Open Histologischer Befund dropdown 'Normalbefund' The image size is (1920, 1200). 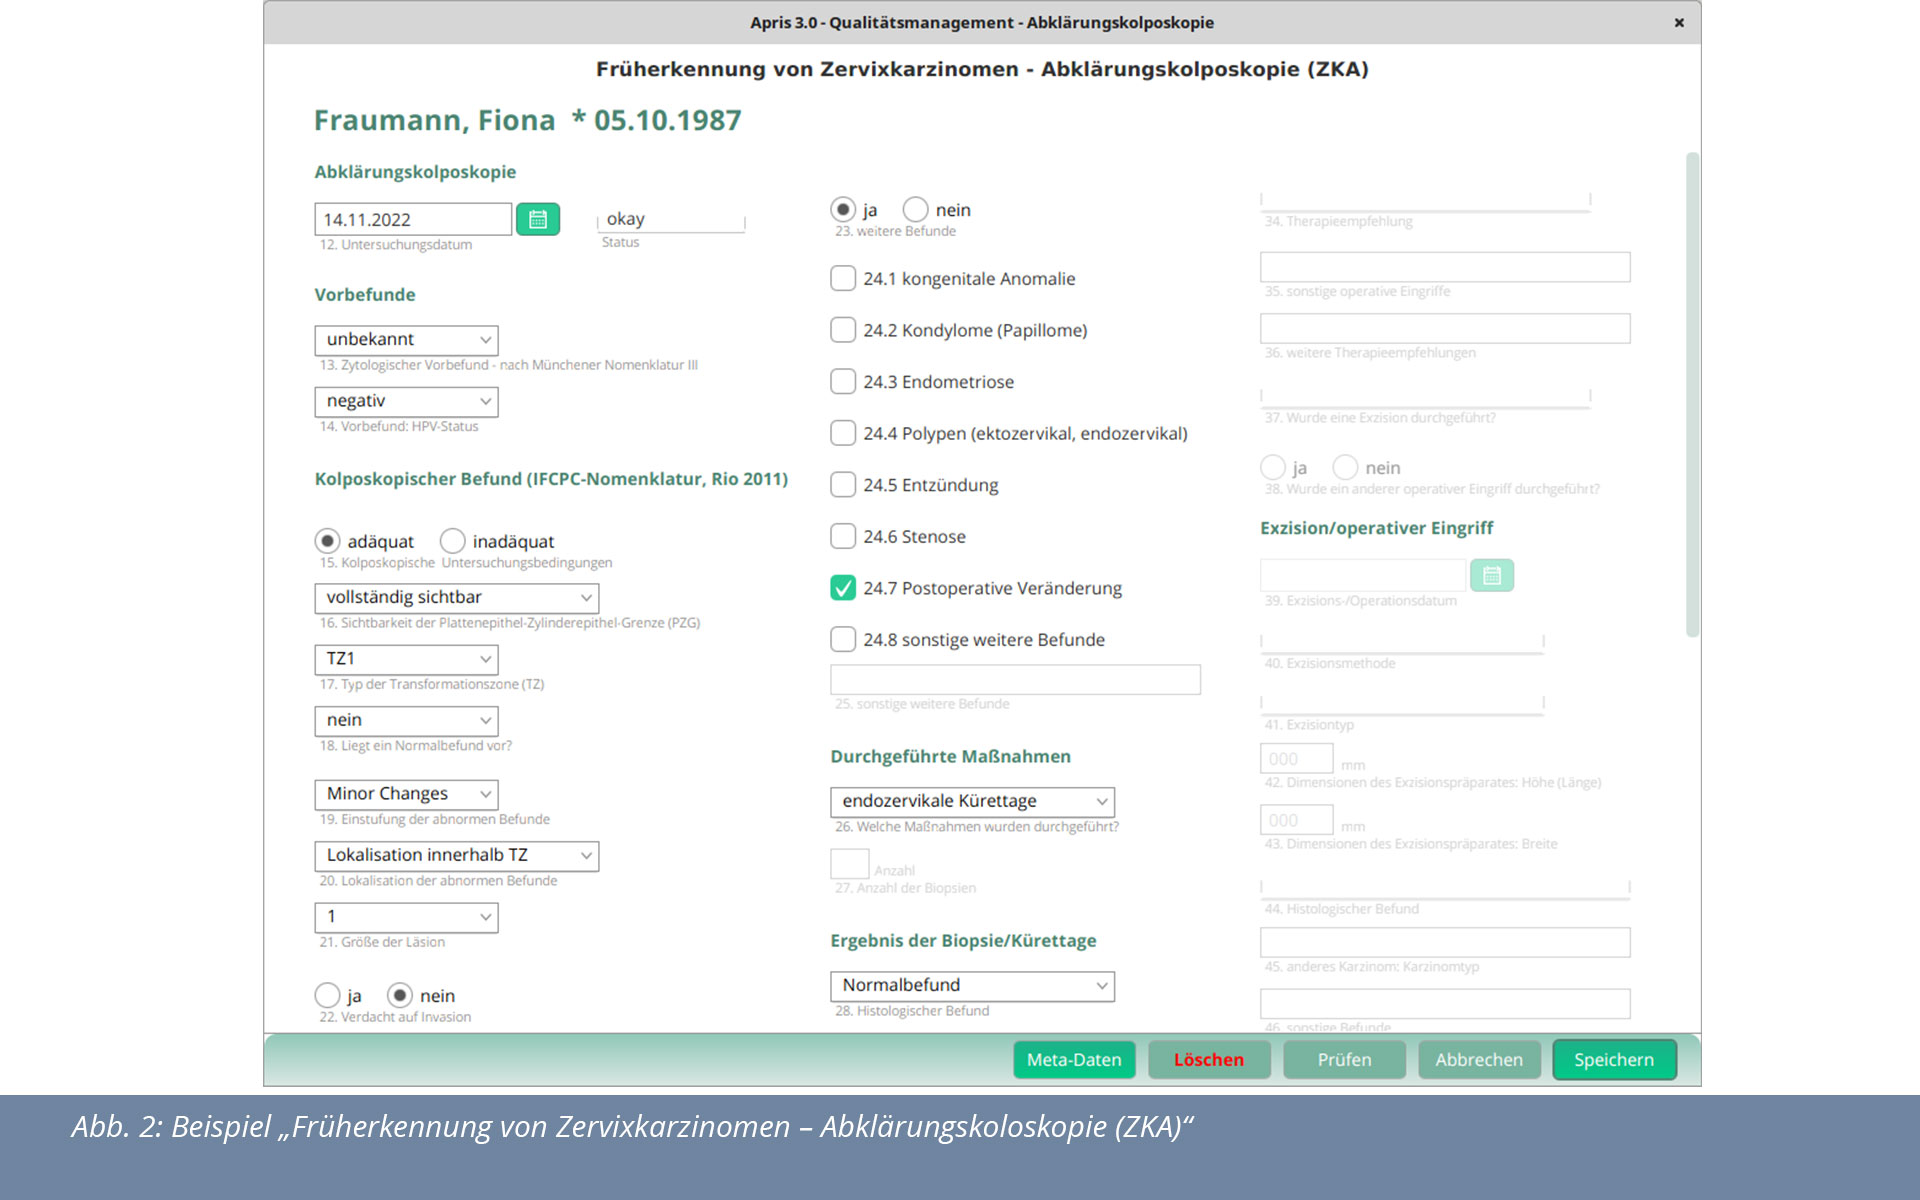972,986
